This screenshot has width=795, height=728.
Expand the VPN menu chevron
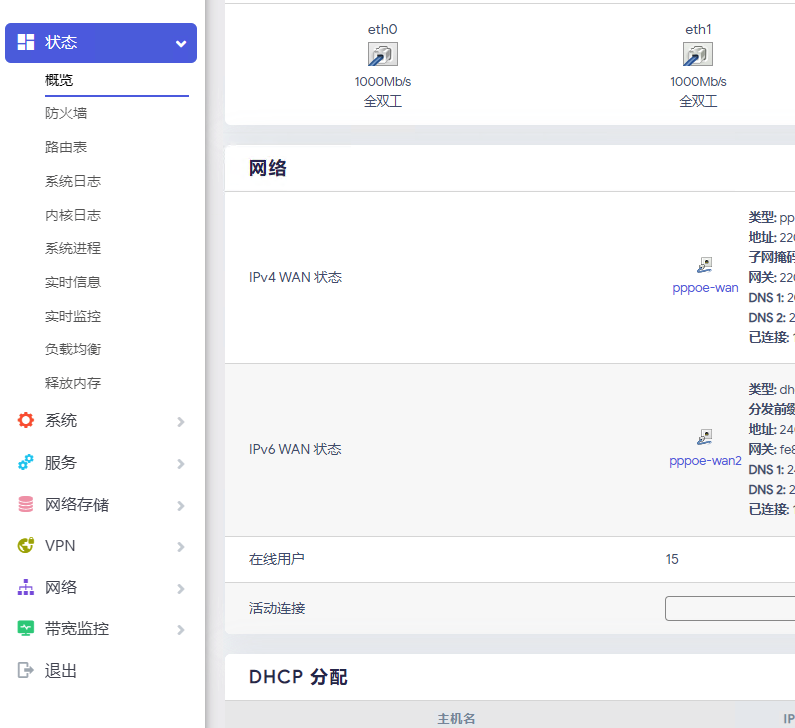180,547
